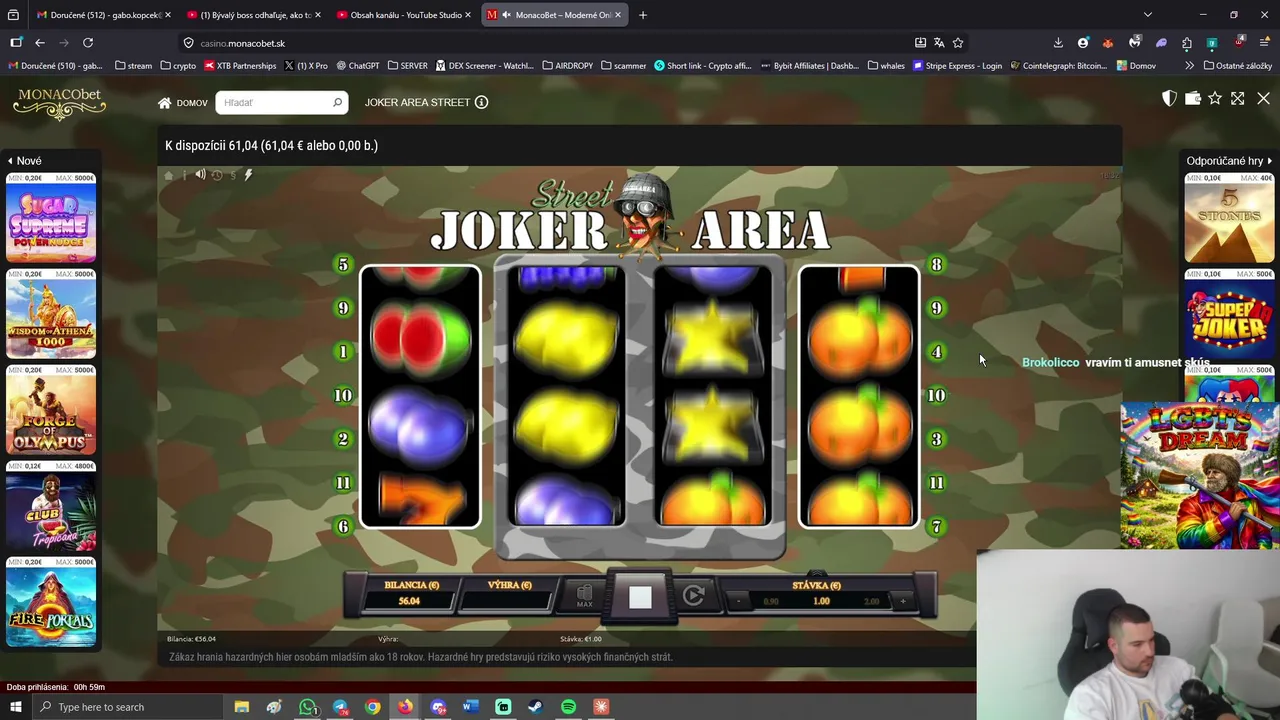The width and height of the screenshot is (1280, 720).
Task: Collapse the Nové games sidebar
Action: [23, 160]
